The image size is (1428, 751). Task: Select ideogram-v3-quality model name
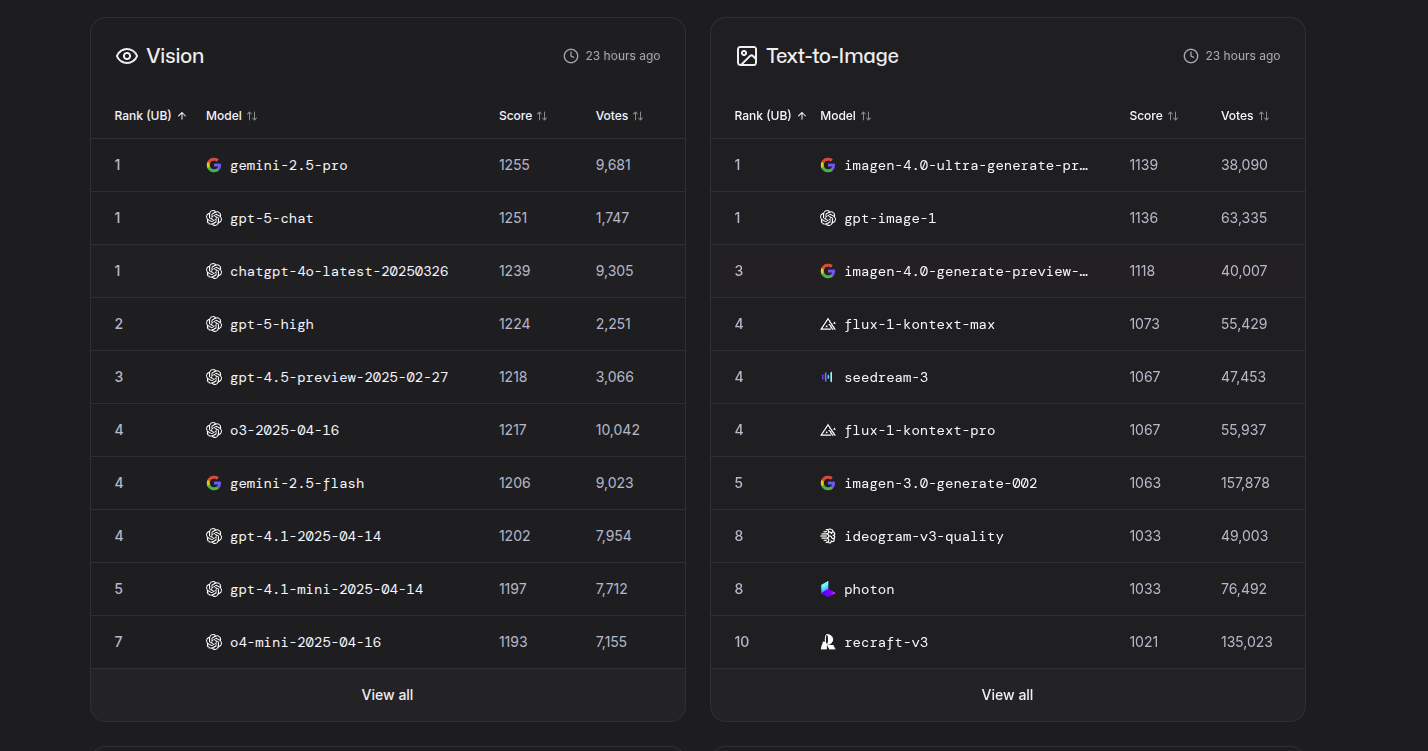pos(924,536)
